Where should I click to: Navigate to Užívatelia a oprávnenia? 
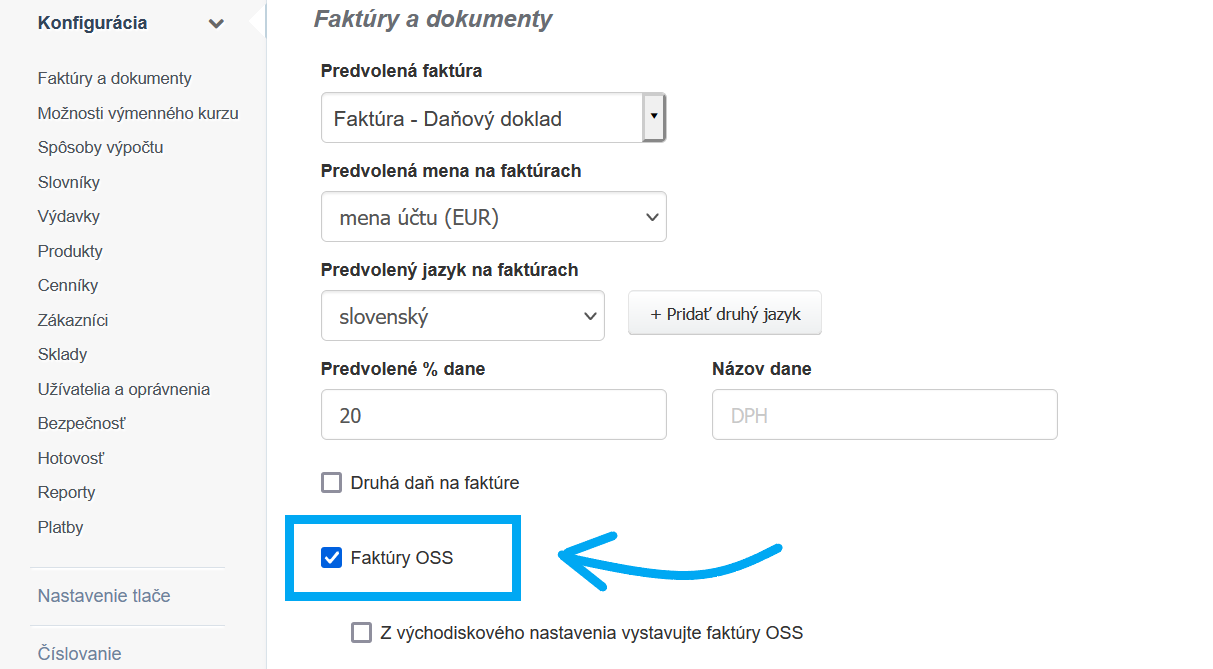tap(124, 389)
